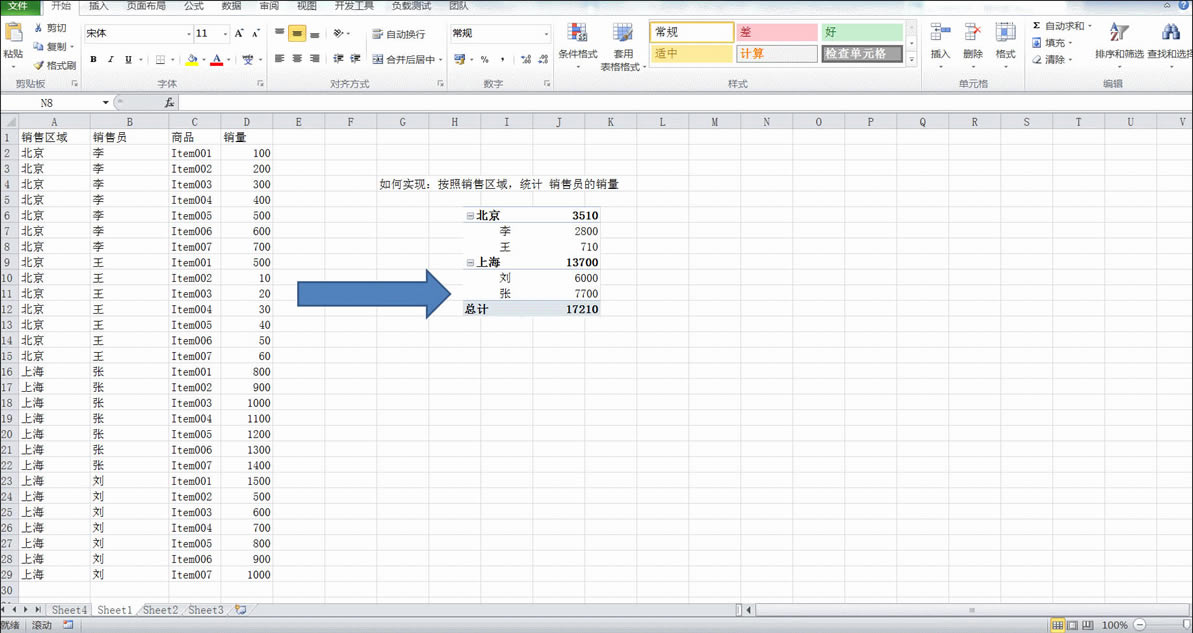The image size is (1193, 633).
Task: Toggle align text right
Action: point(314,59)
